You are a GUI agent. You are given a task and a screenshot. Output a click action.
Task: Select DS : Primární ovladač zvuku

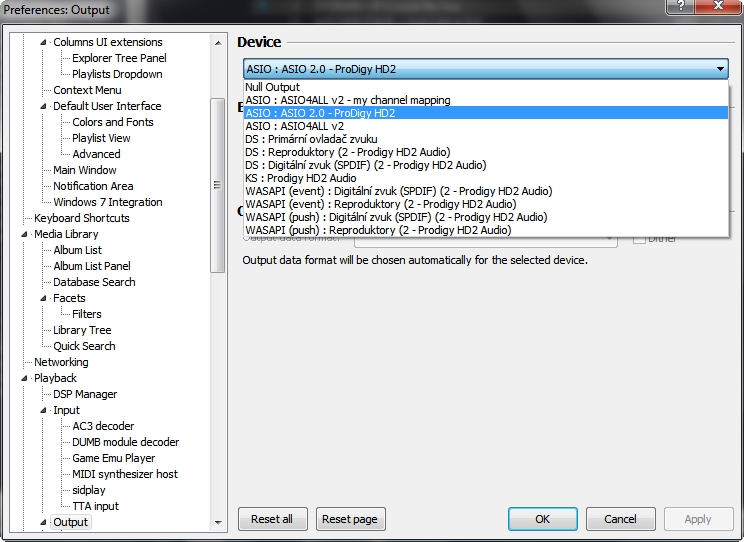(486, 139)
